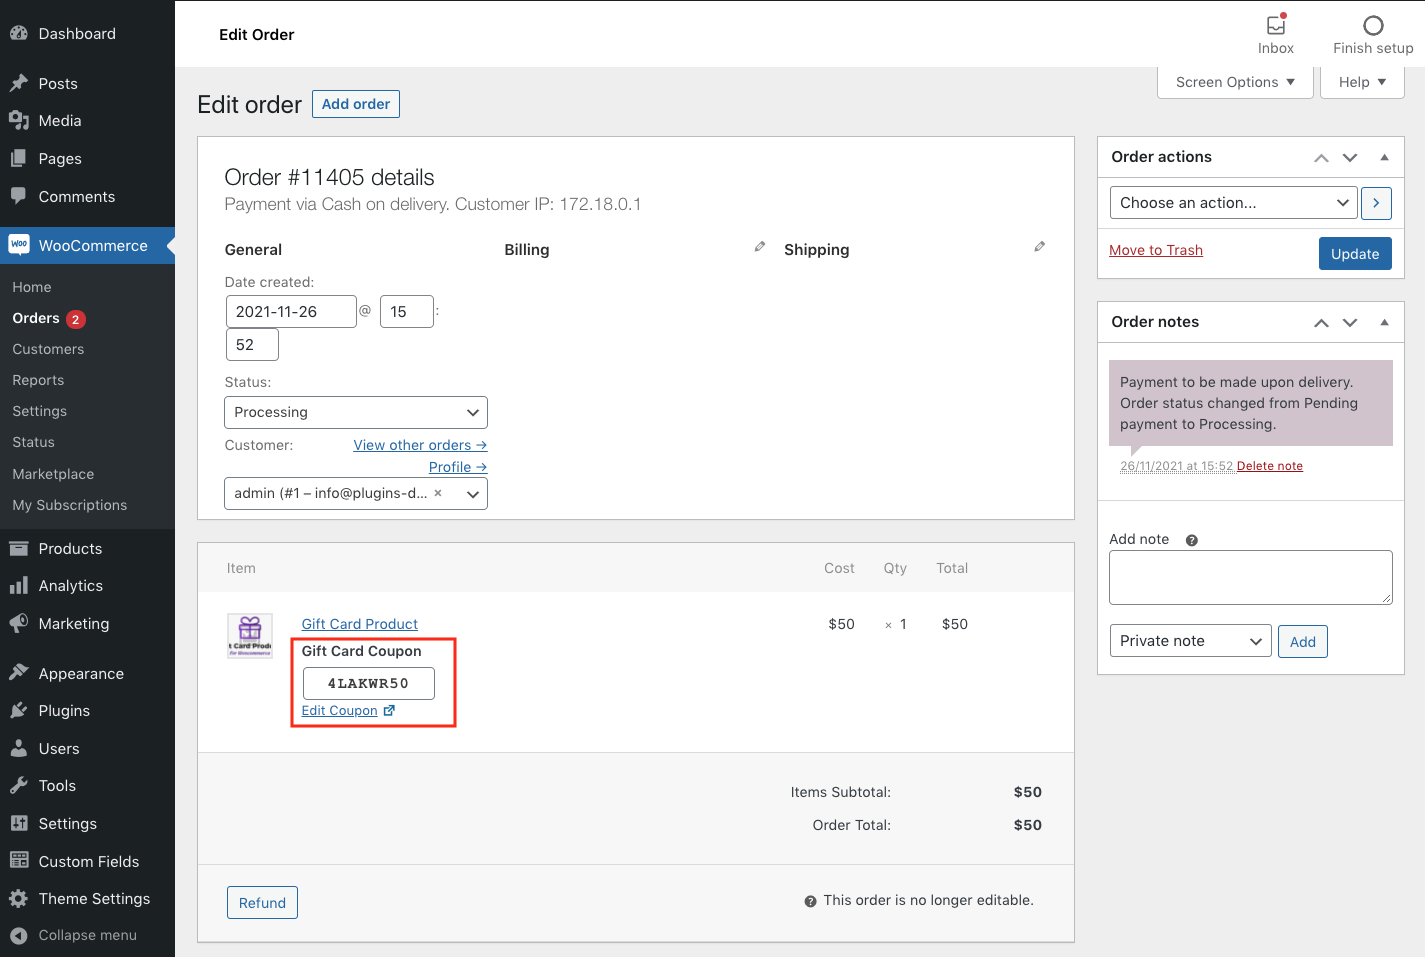This screenshot has height=957, width=1425.
Task: Open the Dashboard speedometer icon
Action: pos(18,33)
